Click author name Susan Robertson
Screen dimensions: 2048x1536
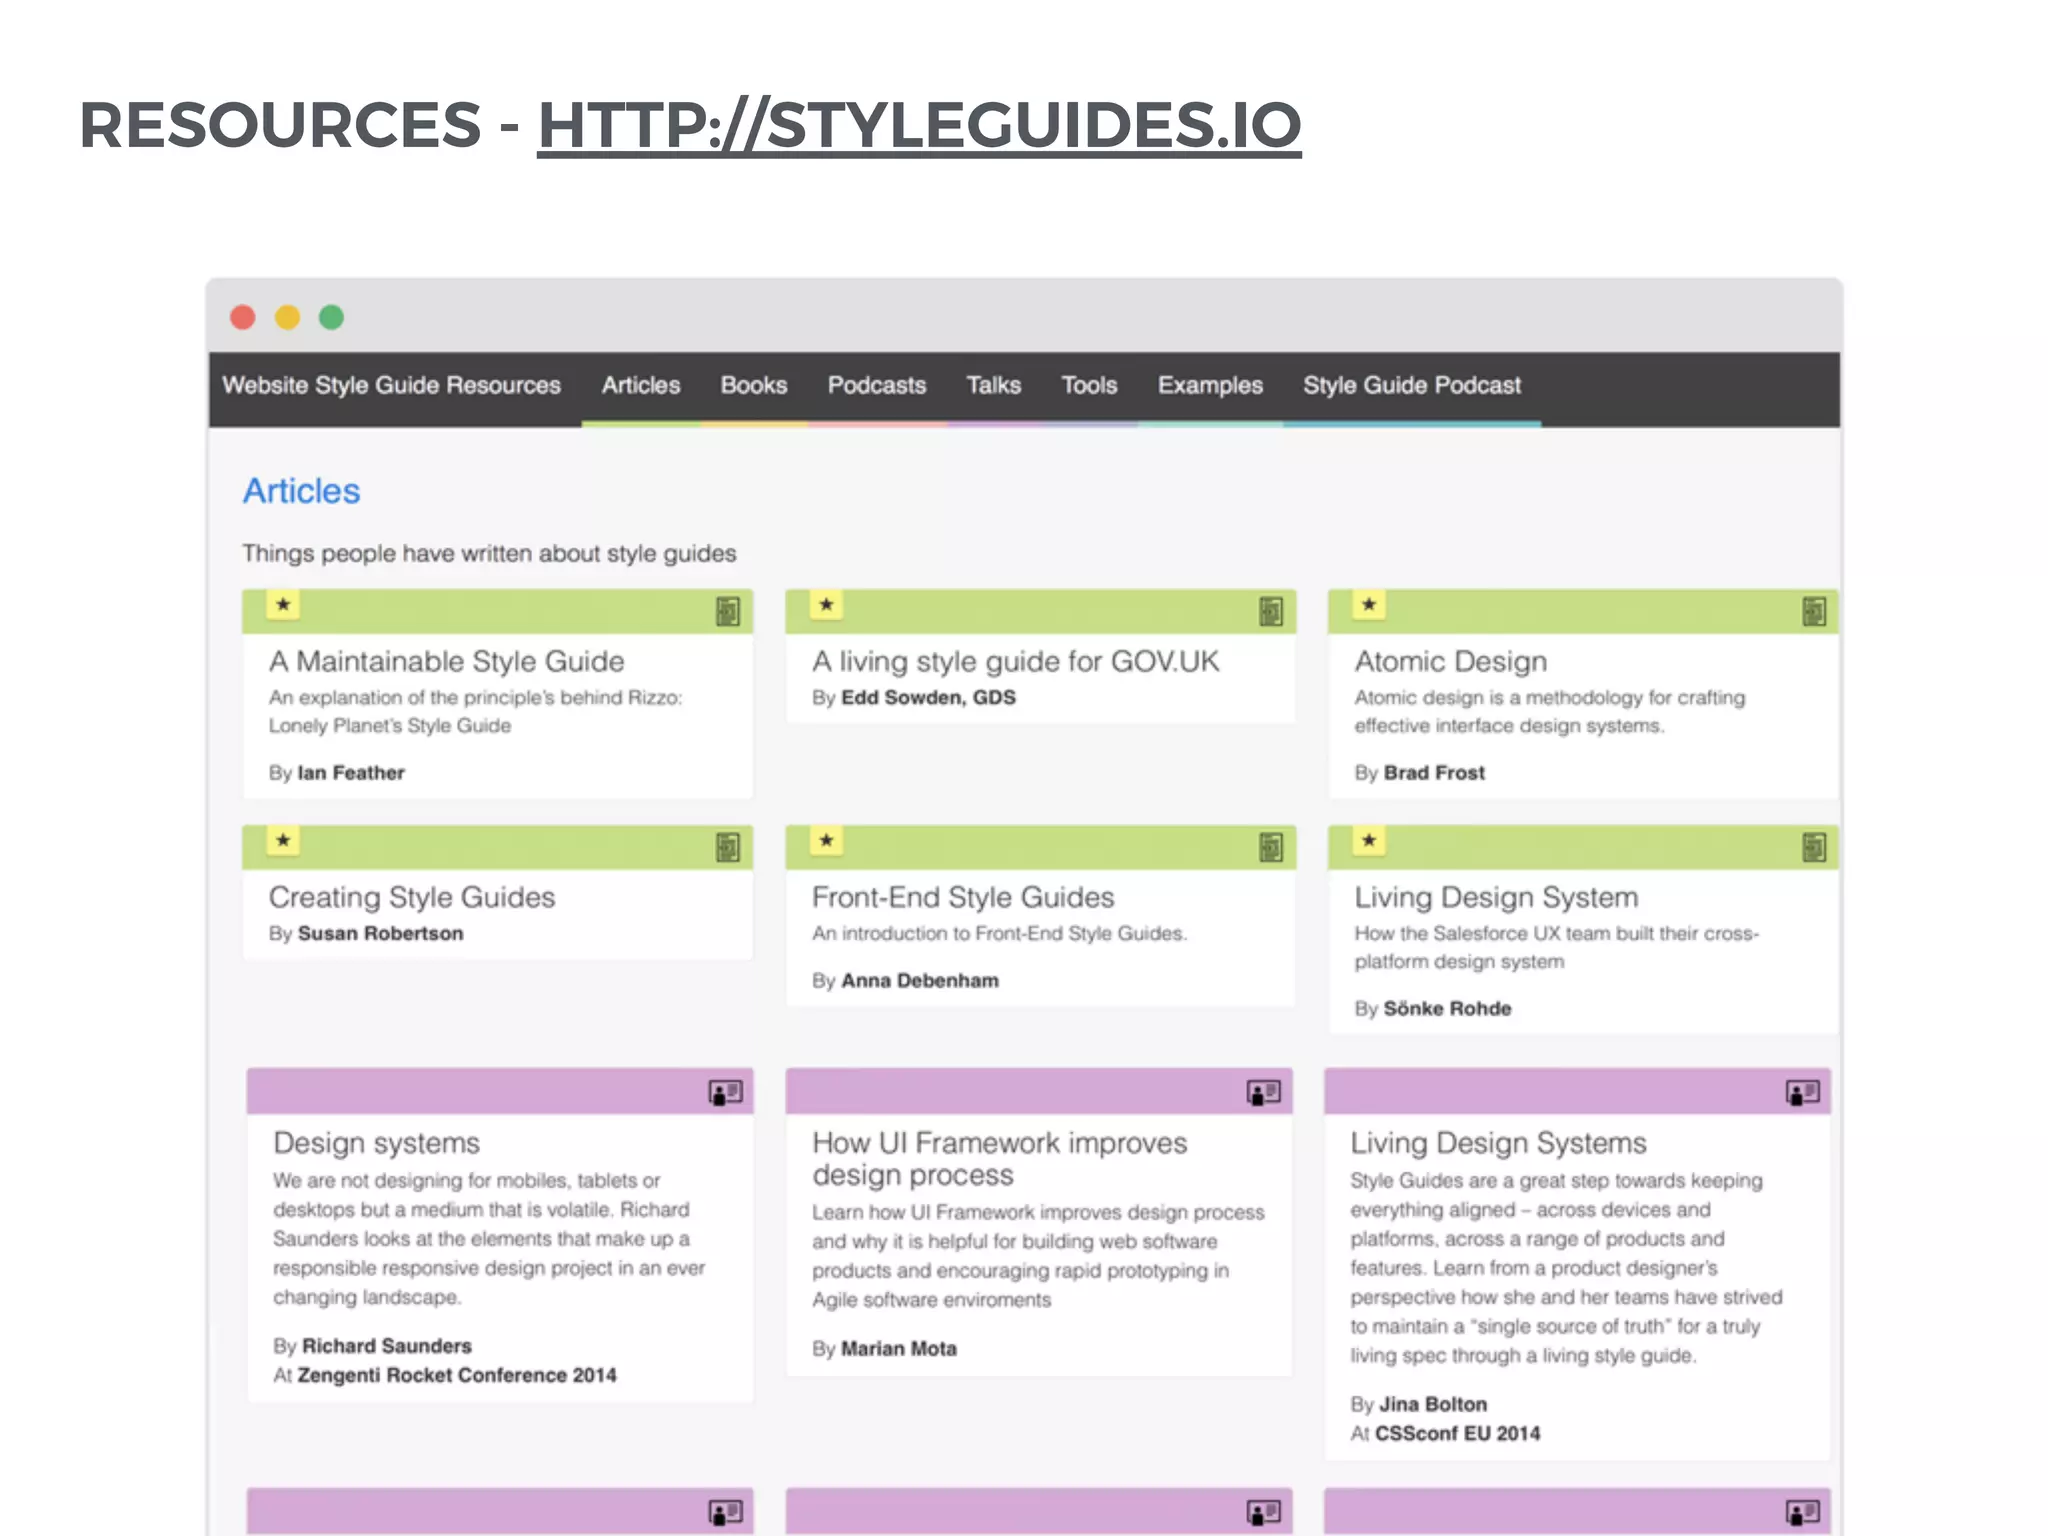pyautogui.click(x=380, y=934)
